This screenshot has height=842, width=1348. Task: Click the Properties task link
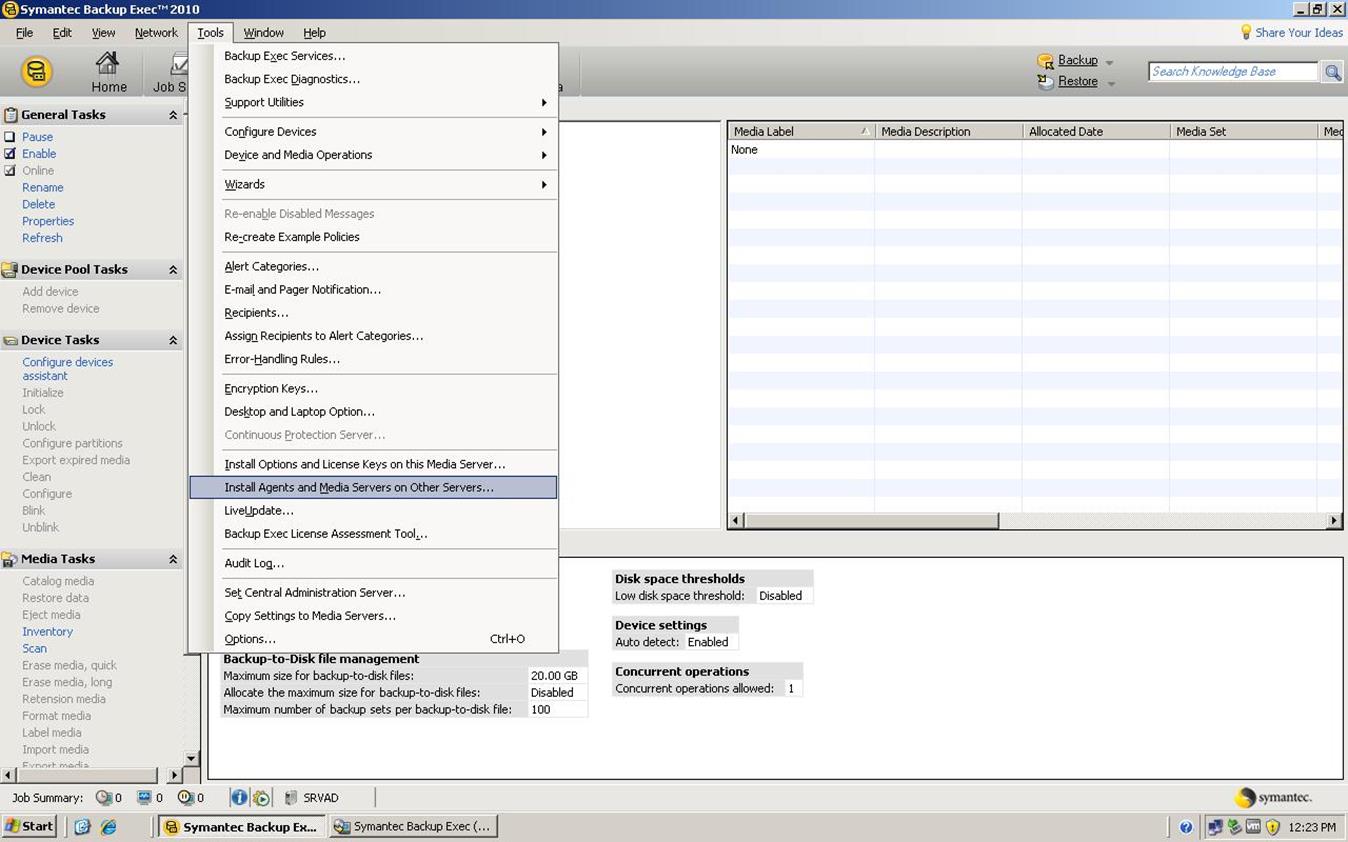pyautogui.click(x=48, y=222)
